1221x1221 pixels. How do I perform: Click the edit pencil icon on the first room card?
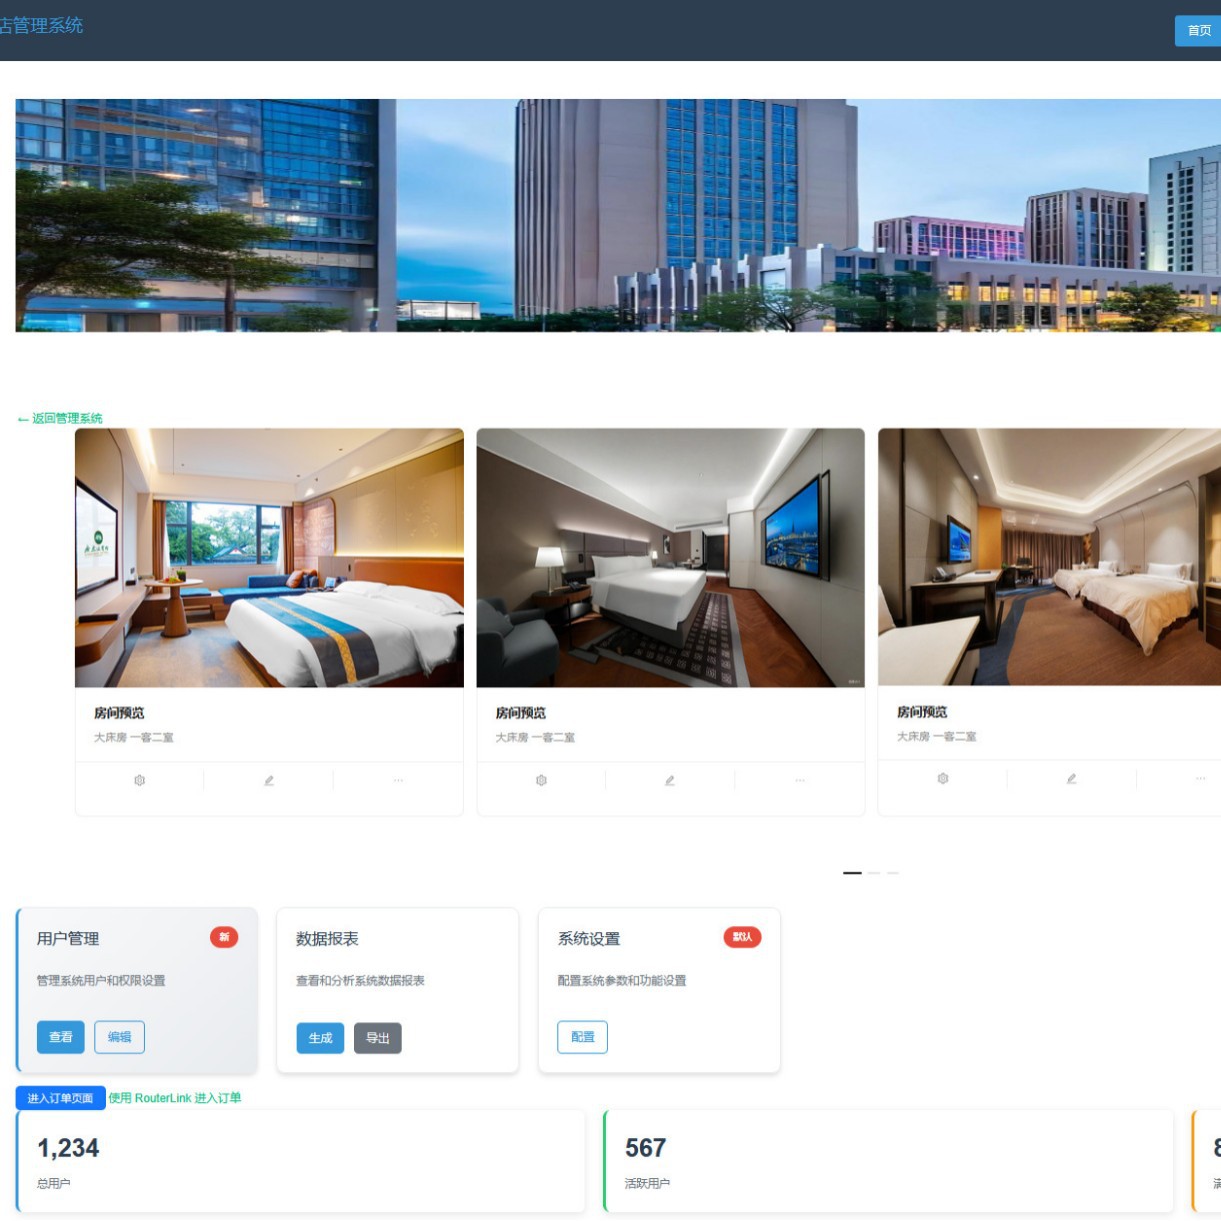pyautogui.click(x=268, y=780)
